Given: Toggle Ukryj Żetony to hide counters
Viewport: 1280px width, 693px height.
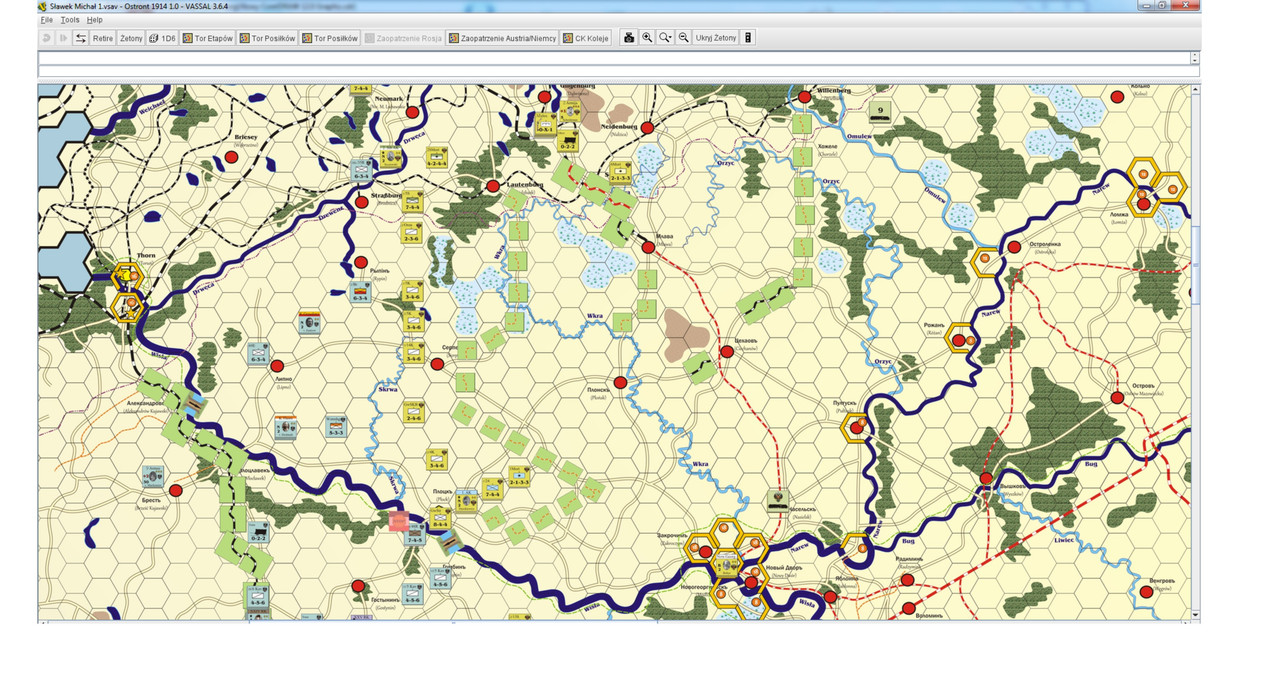Looking at the screenshot, I should (716, 38).
